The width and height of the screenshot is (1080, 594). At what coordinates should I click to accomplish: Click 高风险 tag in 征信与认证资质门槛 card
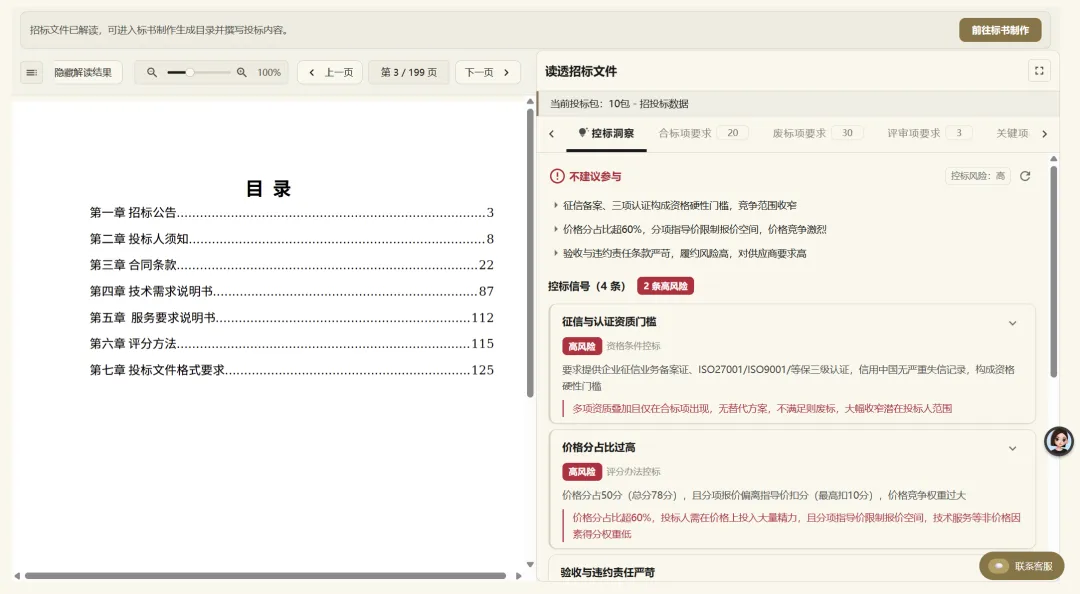[582, 346]
